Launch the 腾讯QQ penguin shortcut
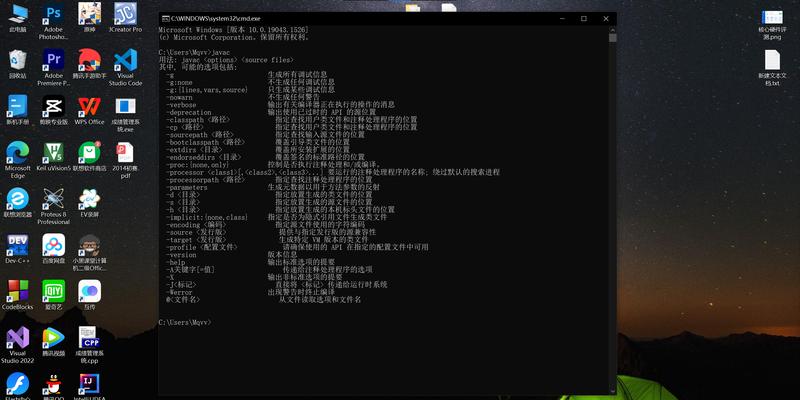The height and width of the screenshot is (400, 800). 53,385
